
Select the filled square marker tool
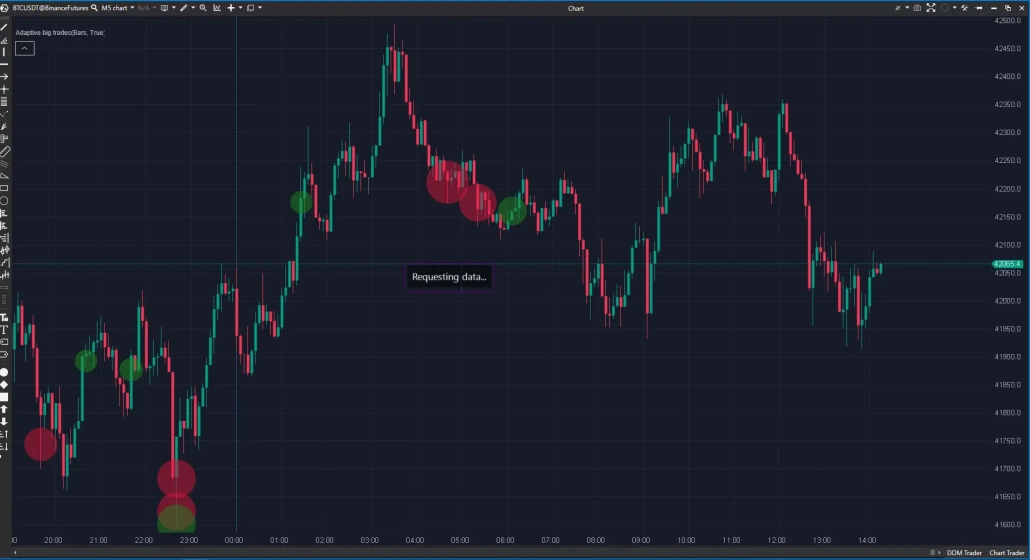pyautogui.click(x=4, y=397)
